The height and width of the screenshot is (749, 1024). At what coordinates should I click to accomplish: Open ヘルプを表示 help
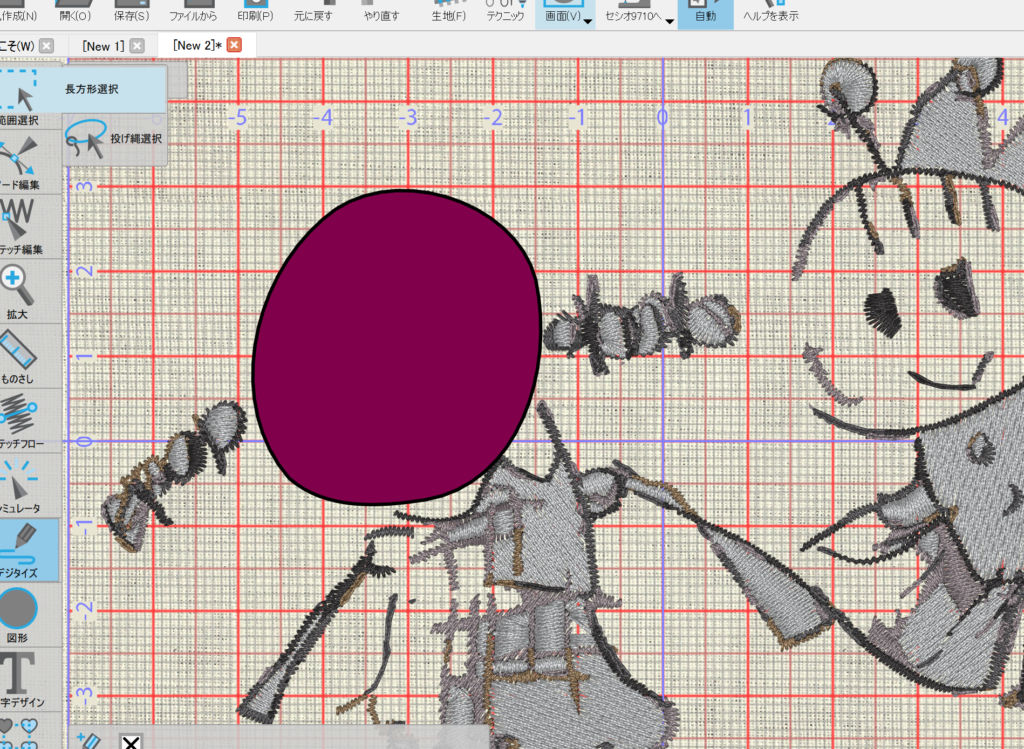771,14
